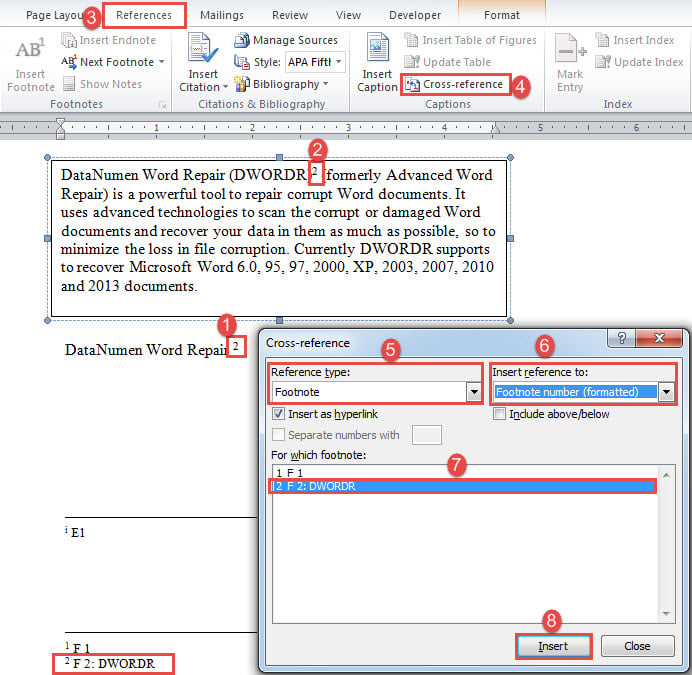Click endnote text 'E1'
The image size is (692, 675).
[78, 533]
